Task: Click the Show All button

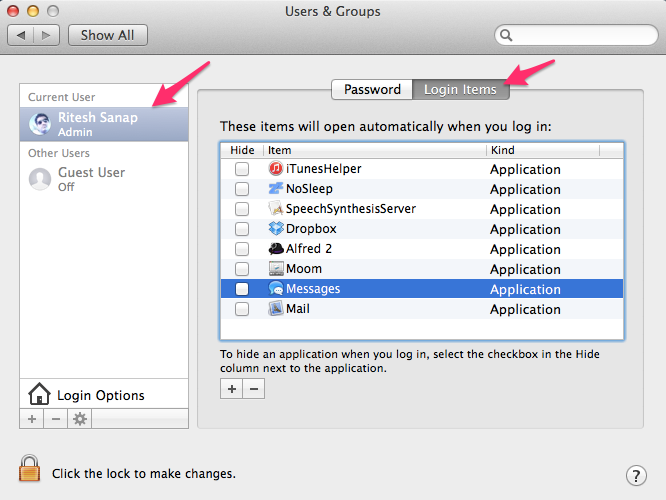Action: pos(108,35)
